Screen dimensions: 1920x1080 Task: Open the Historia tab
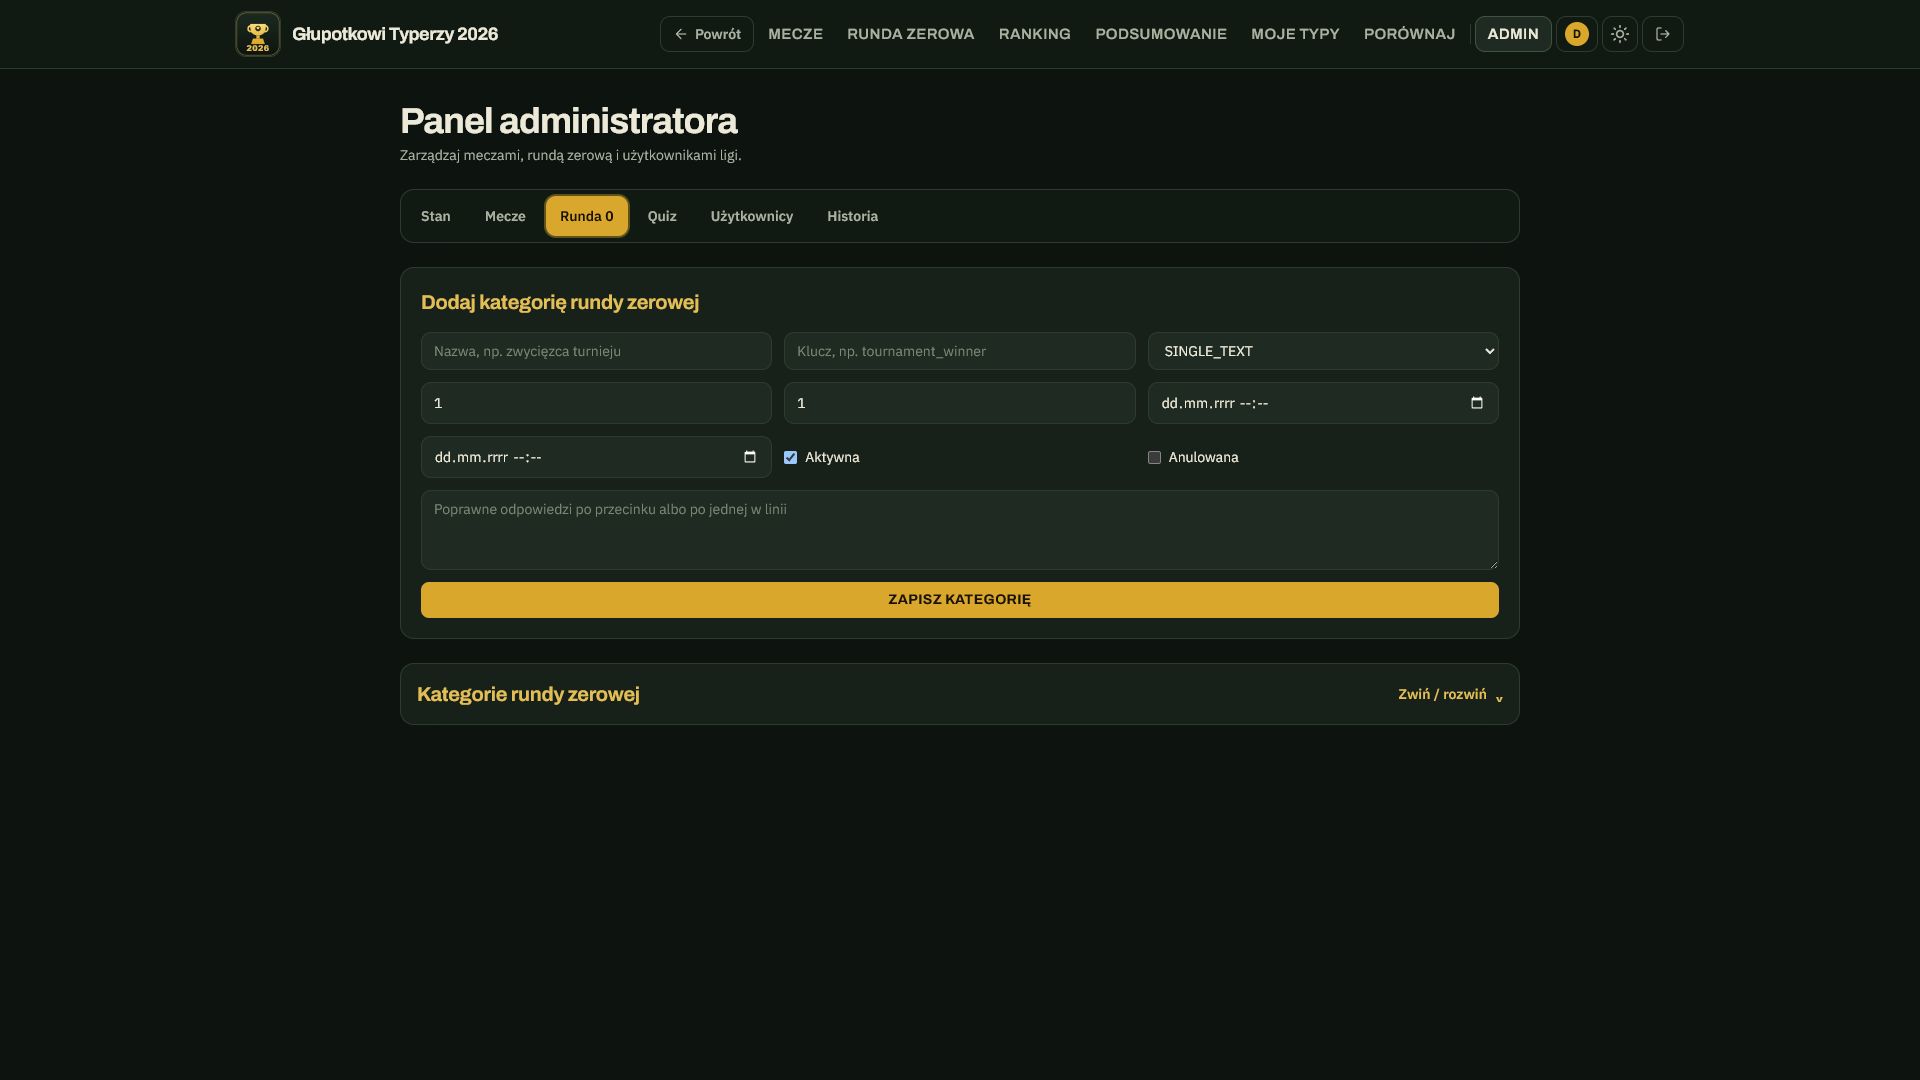pos(853,216)
